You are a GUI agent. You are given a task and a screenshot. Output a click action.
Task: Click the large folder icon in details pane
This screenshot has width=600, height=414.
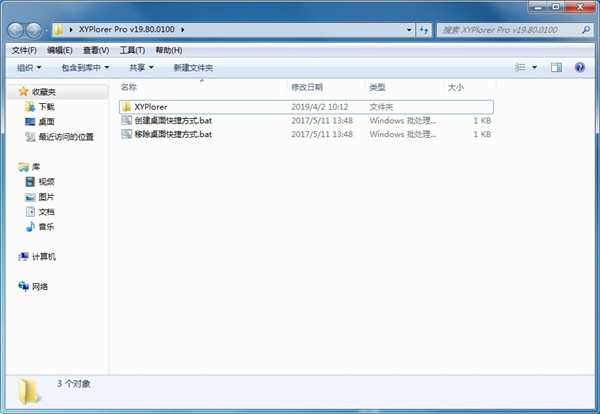[x=28, y=391]
